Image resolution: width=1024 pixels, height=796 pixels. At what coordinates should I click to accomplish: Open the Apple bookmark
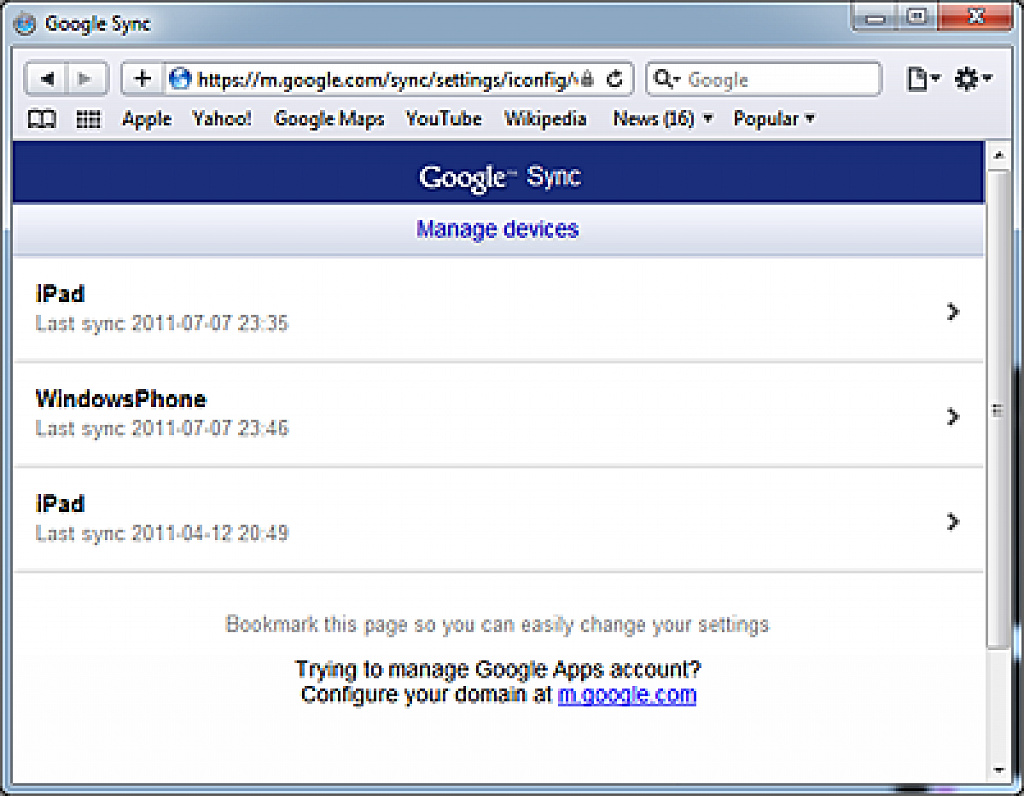146,119
